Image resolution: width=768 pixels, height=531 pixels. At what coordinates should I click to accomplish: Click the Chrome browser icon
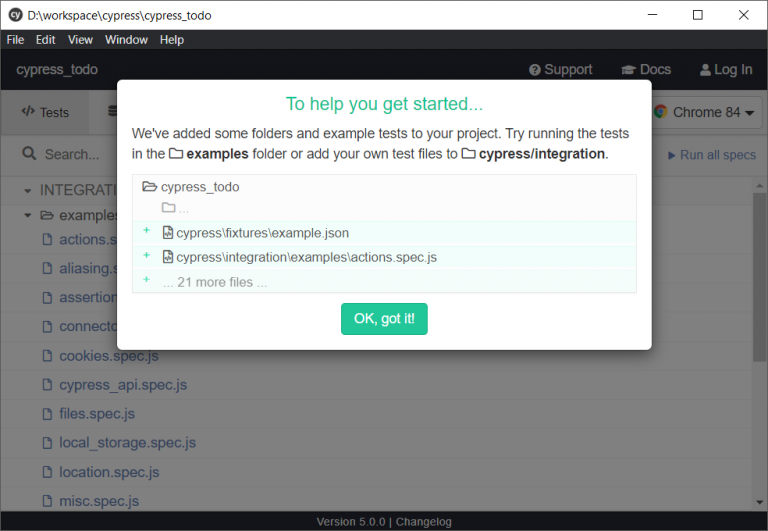(661, 112)
